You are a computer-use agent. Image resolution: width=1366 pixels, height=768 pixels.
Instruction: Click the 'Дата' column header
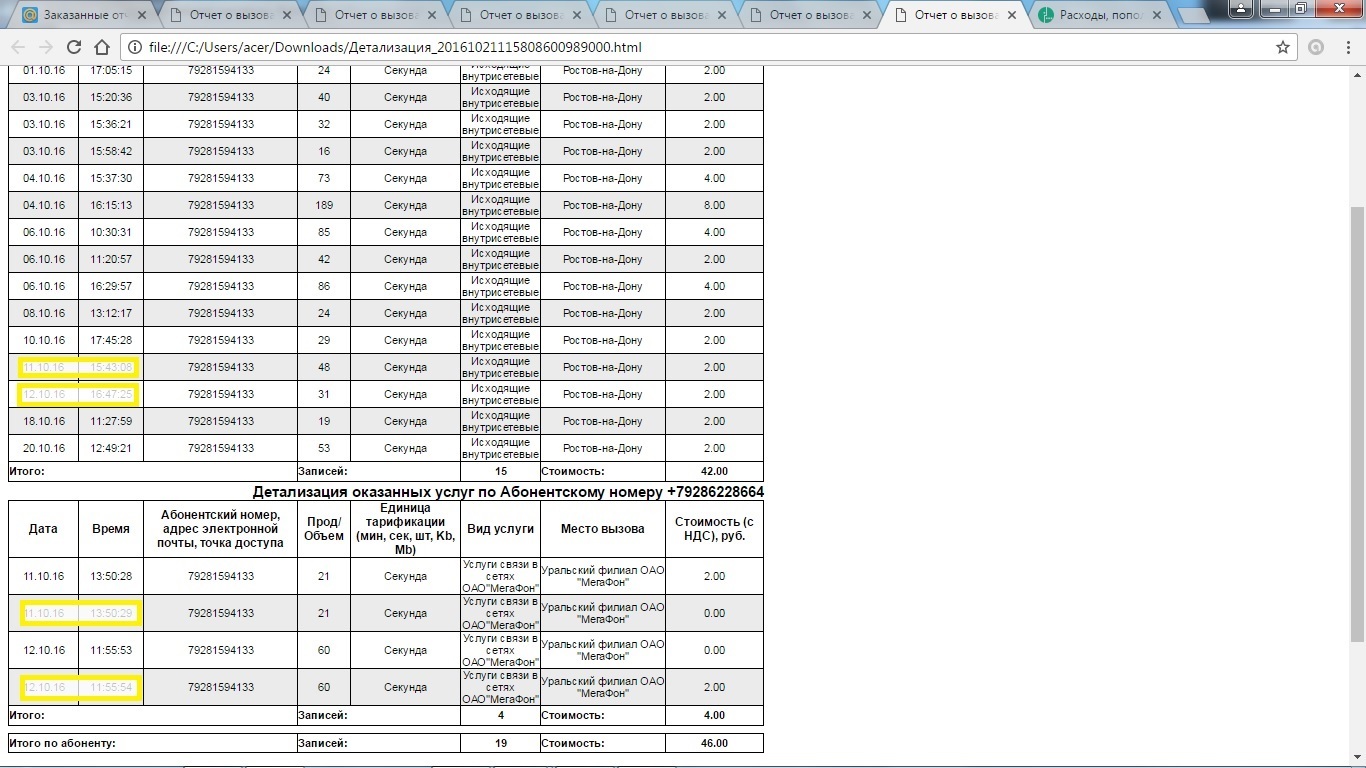[43, 529]
